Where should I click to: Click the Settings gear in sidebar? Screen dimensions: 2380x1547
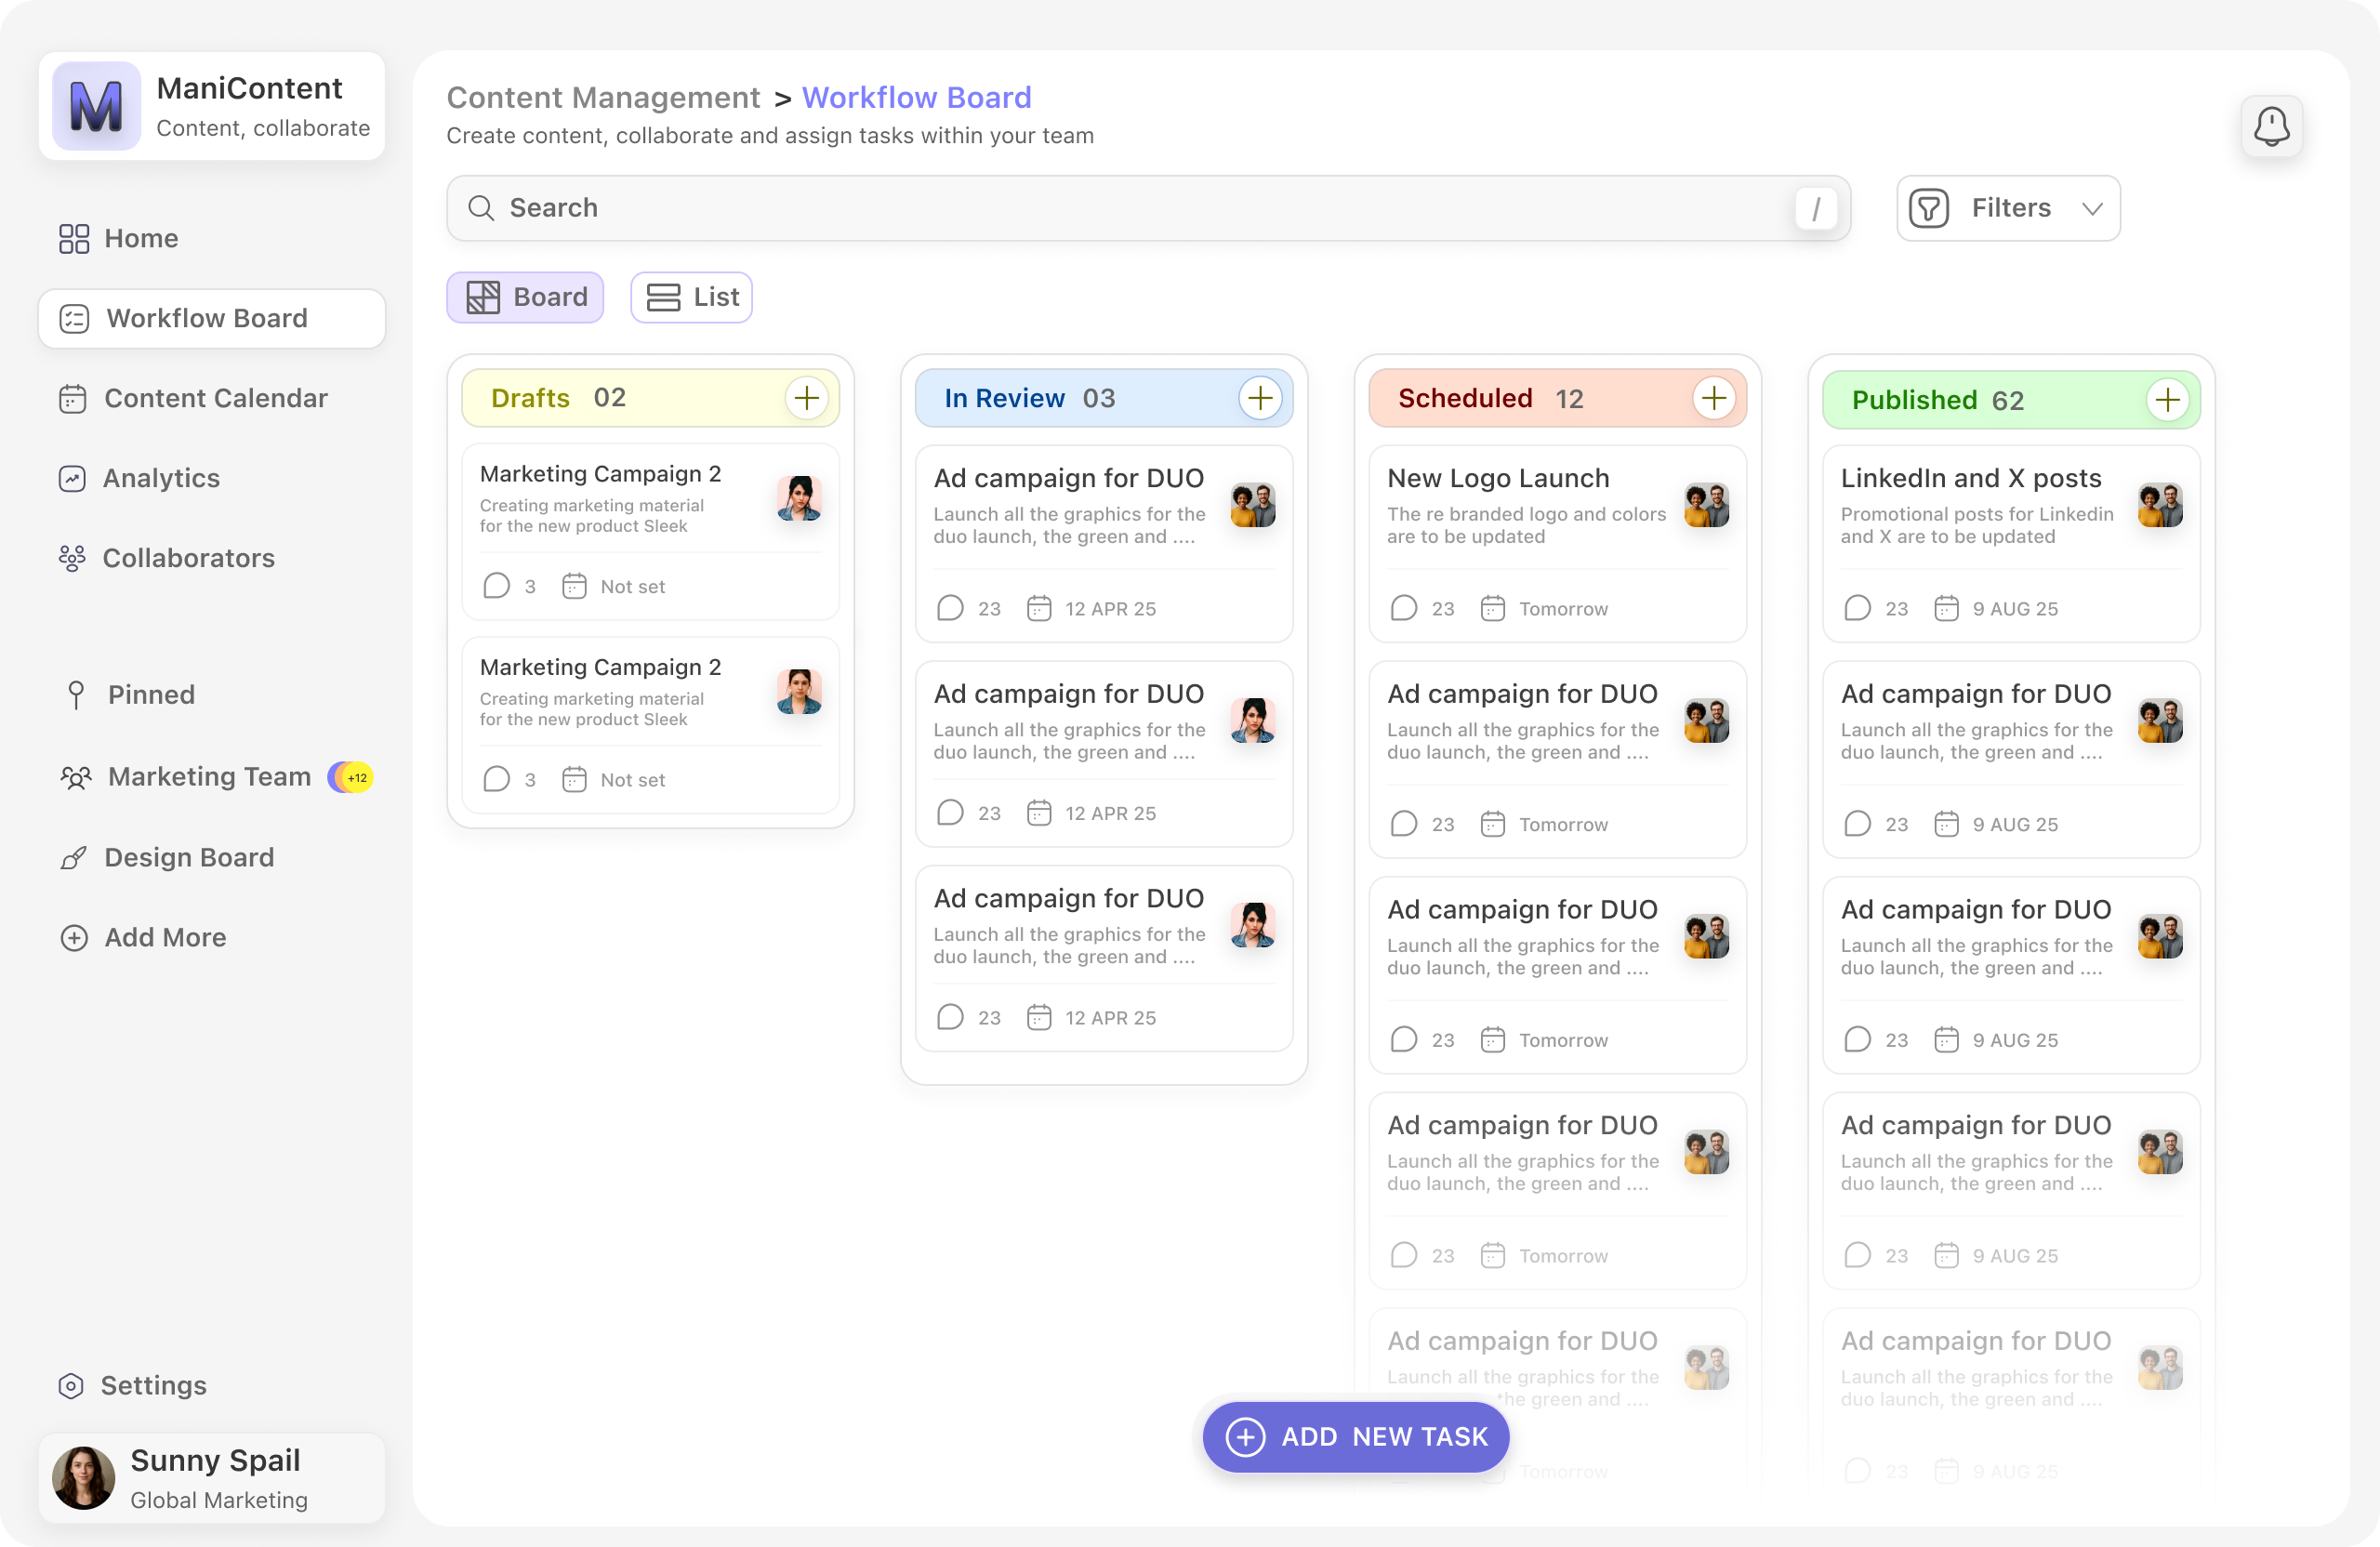click(71, 1385)
